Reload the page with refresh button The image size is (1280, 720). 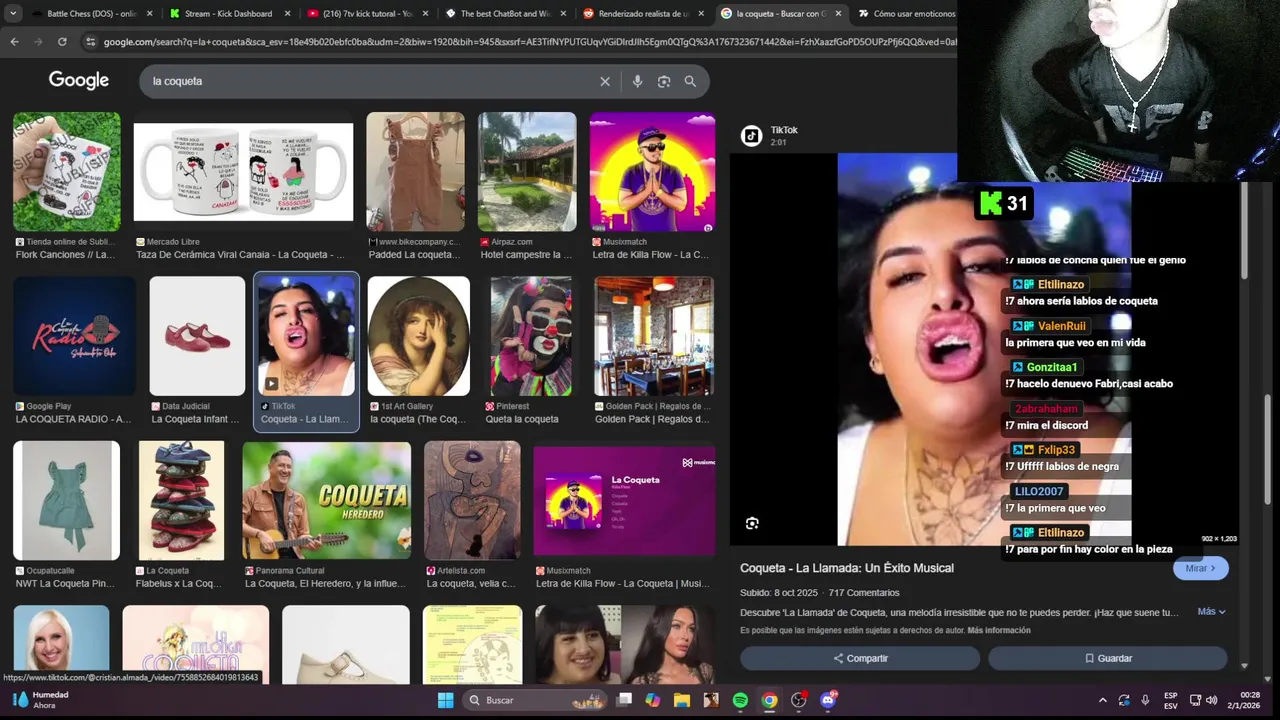tap(62, 41)
